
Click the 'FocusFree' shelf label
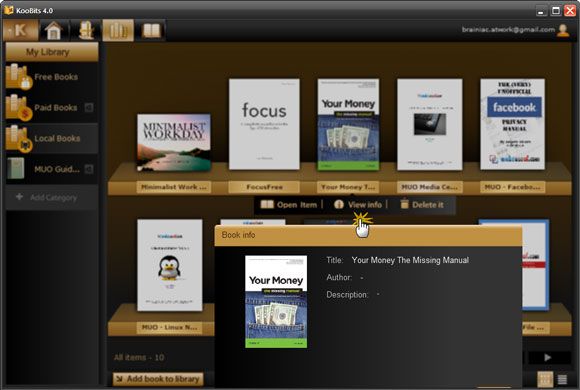264,187
